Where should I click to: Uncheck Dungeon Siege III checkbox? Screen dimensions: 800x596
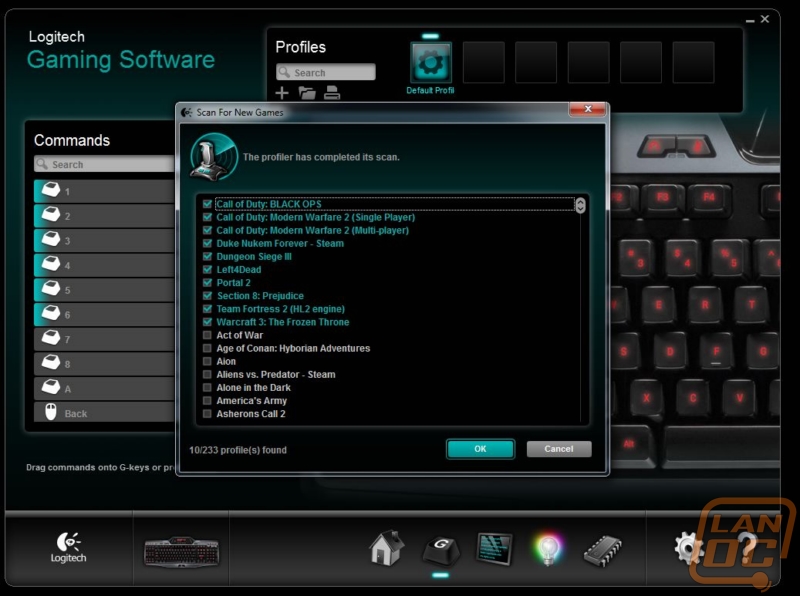pyautogui.click(x=207, y=256)
